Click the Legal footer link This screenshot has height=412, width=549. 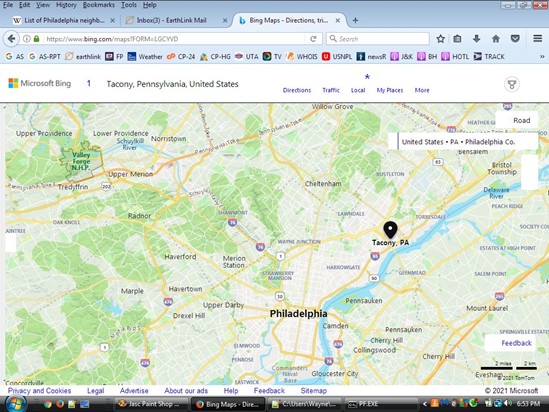tap(96, 391)
